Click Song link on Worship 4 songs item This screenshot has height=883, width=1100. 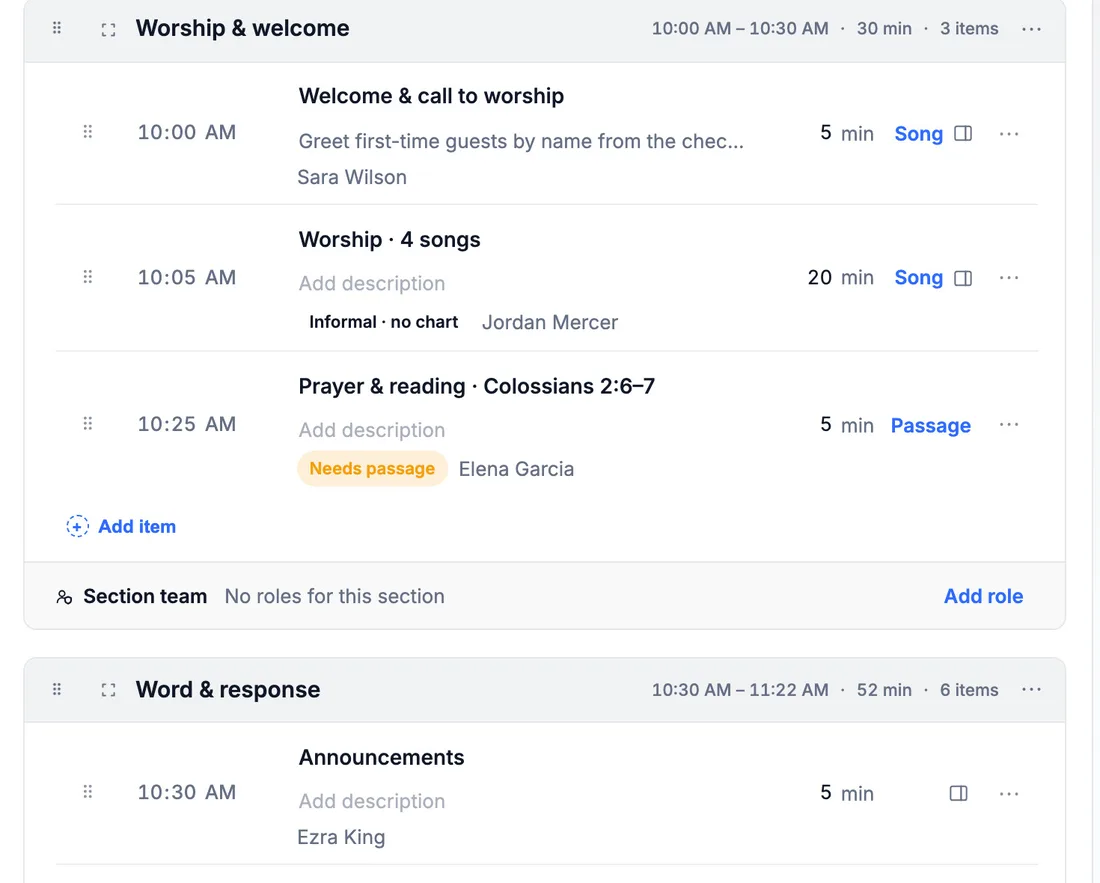pyautogui.click(x=918, y=278)
